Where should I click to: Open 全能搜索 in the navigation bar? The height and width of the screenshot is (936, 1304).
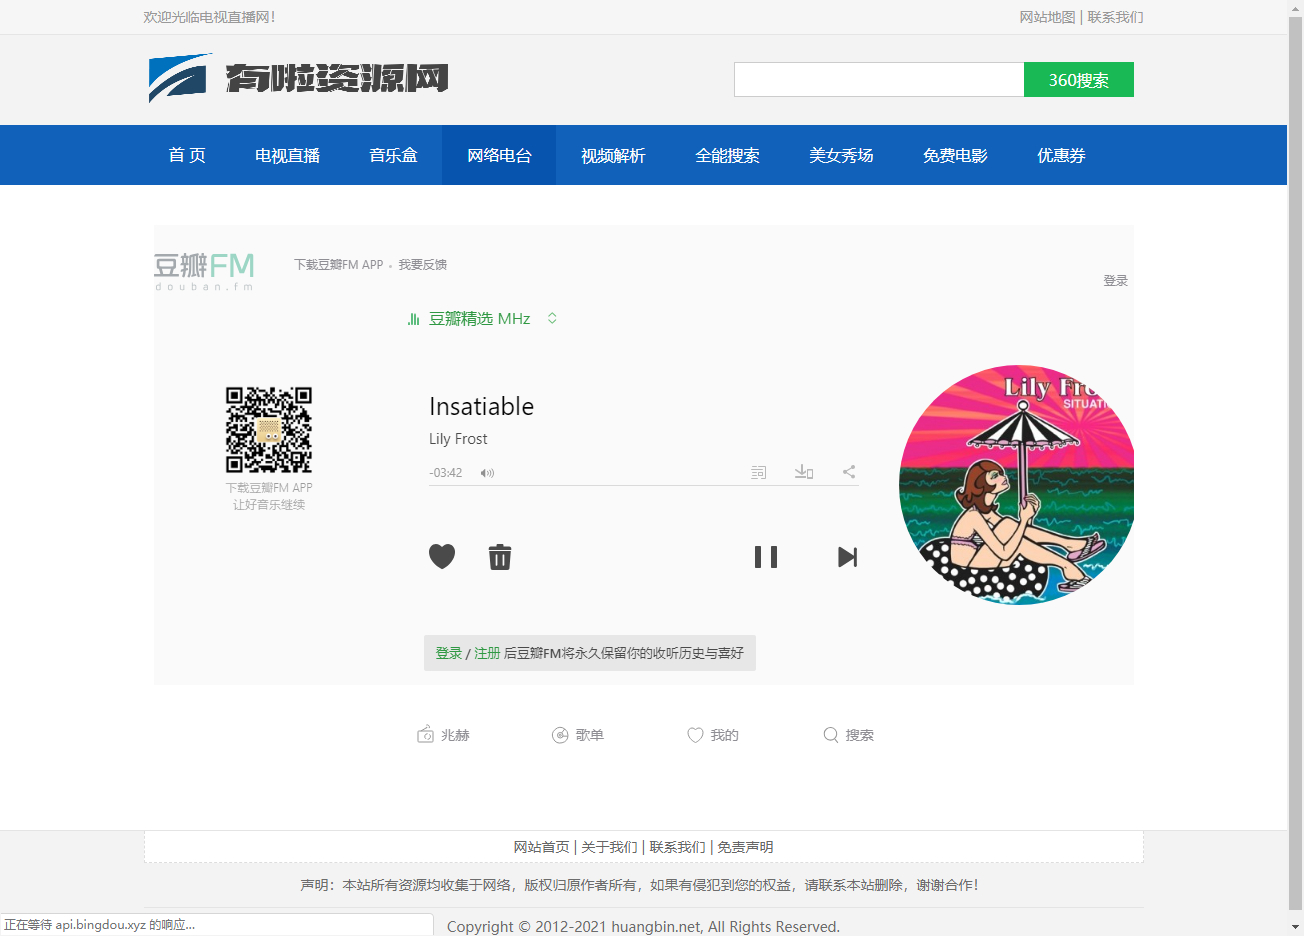[727, 155]
